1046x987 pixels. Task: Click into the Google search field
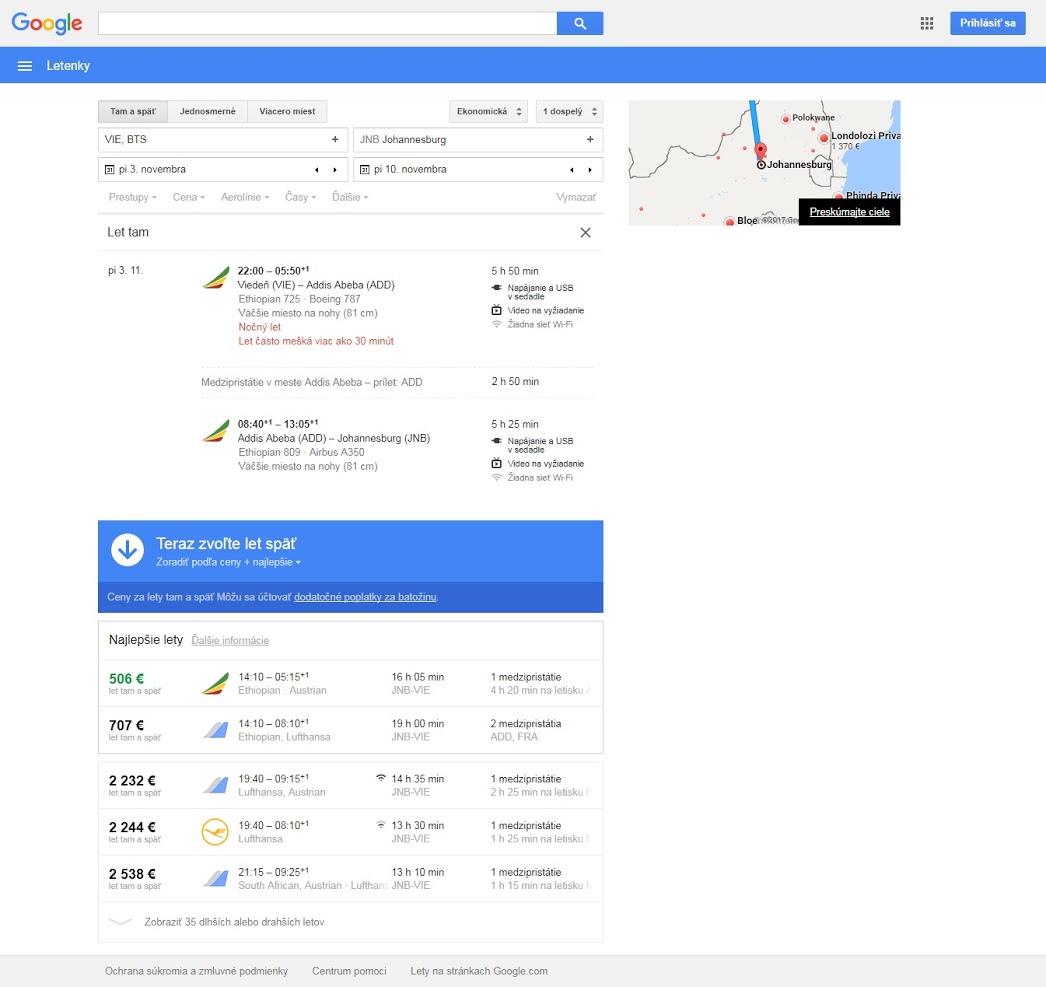(x=328, y=23)
